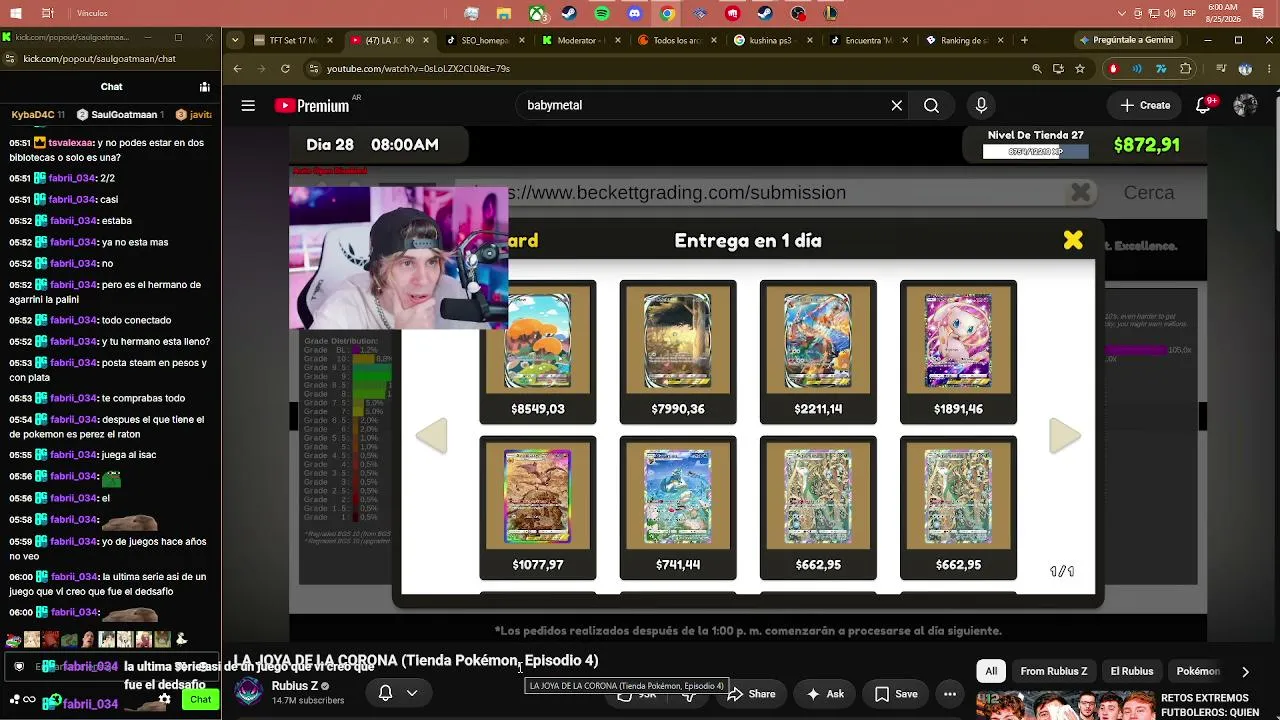Show hidden system tray icons

1122,14
